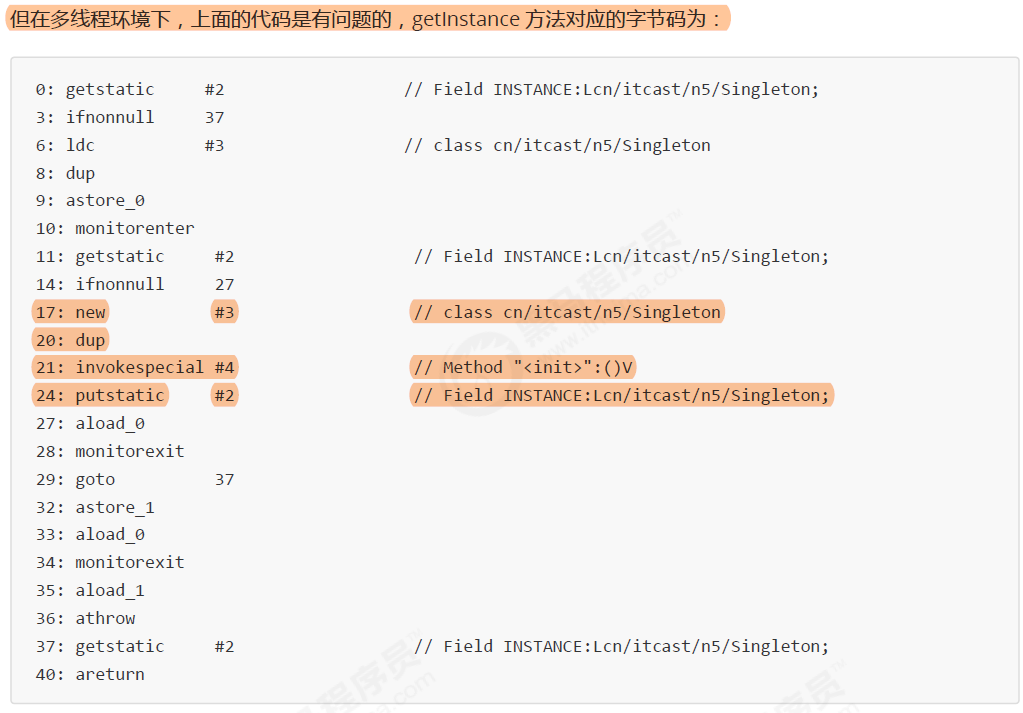
Task: Click the Field INSTANCE comment on line 37
Action: (621, 646)
